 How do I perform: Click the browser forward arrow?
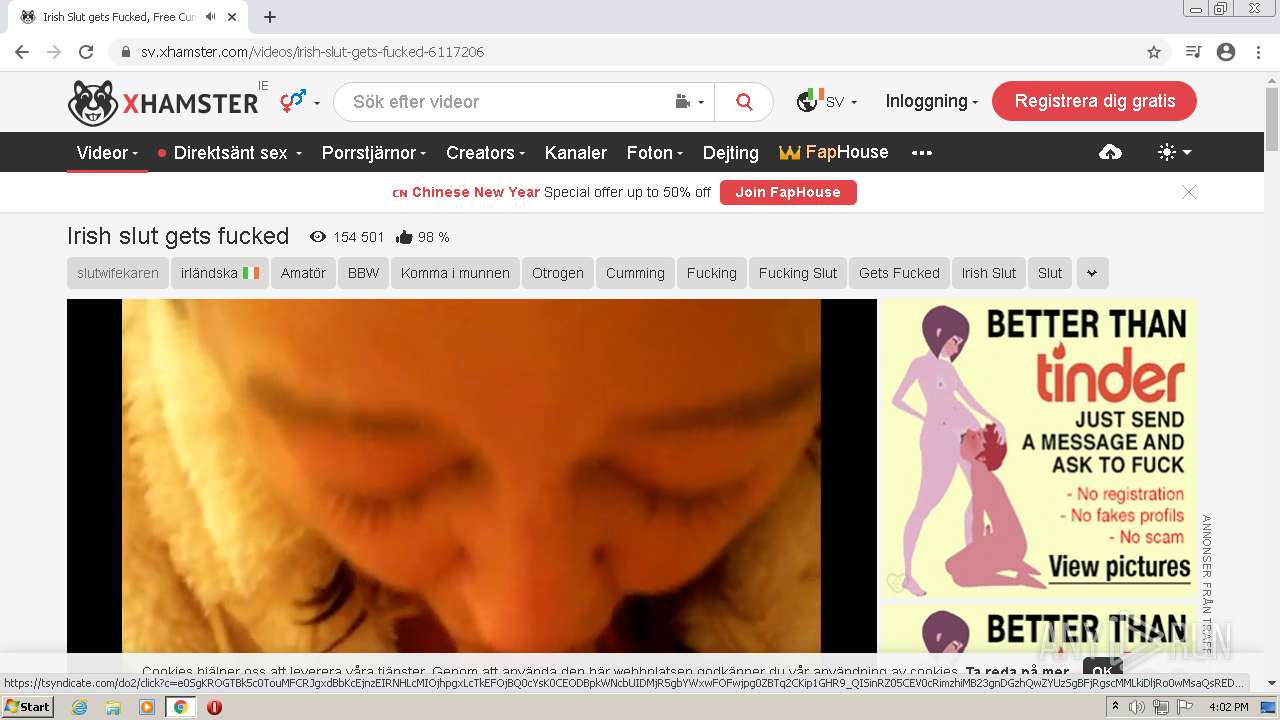[x=54, y=52]
